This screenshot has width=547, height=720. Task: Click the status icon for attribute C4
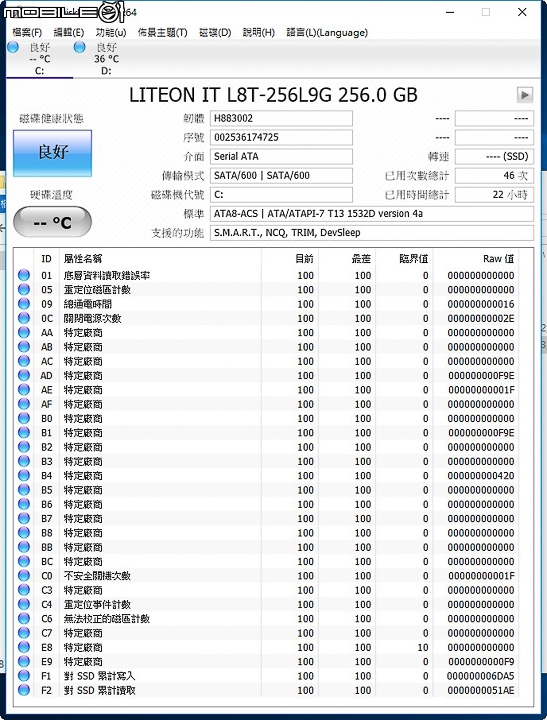pos(24,604)
